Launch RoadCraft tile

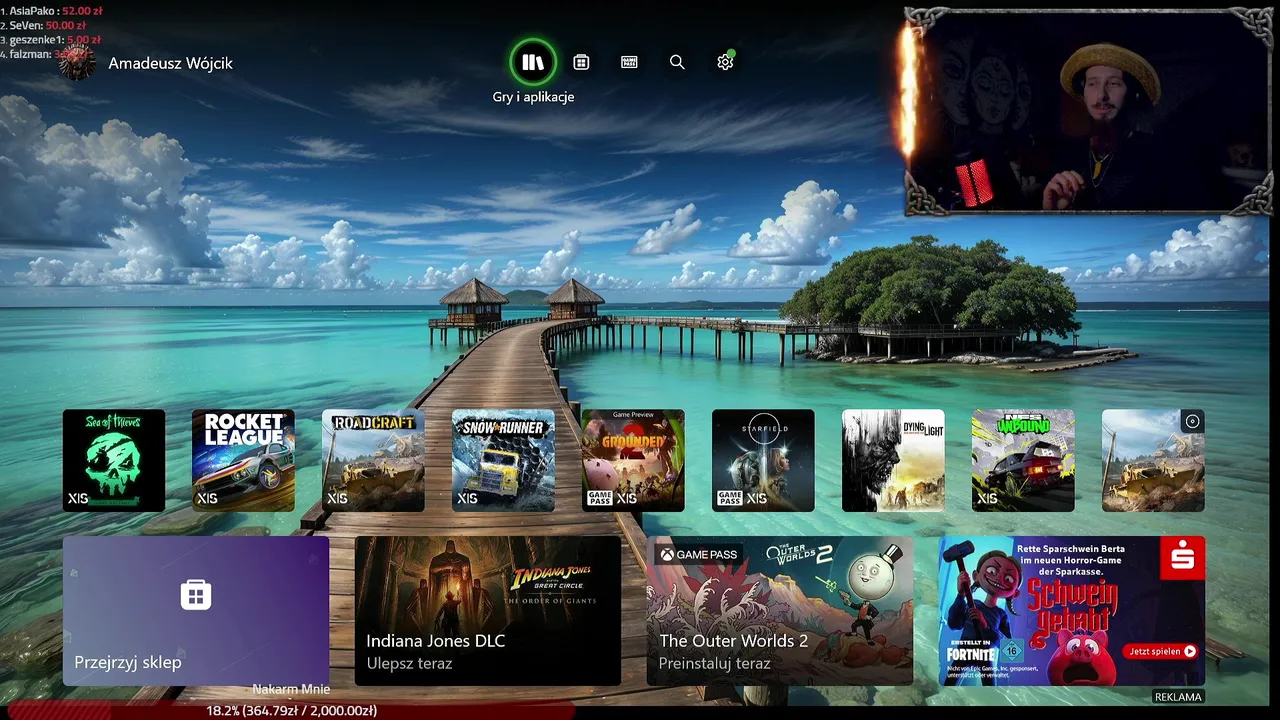(x=373, y=460)
